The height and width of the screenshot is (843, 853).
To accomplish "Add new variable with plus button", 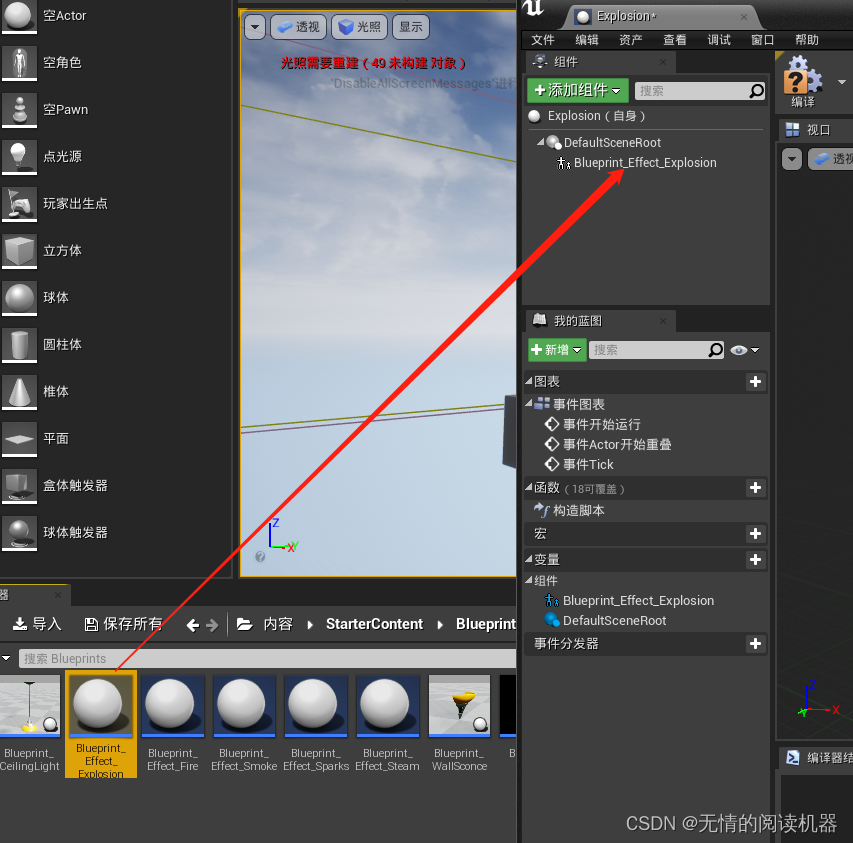I will click(x=755, y=560).
